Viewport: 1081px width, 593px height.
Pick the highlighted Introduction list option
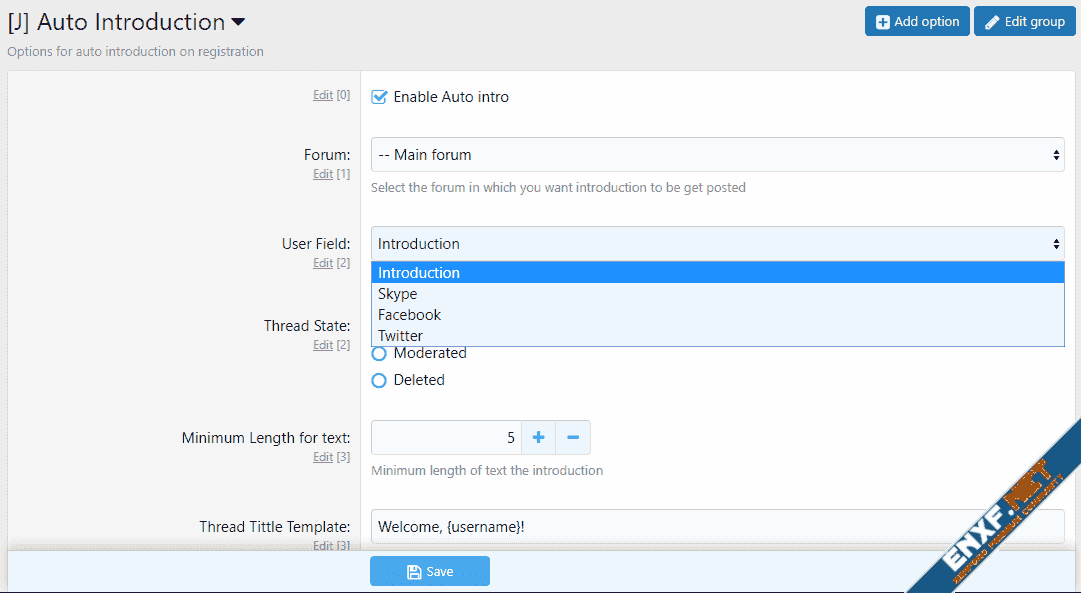click(x=419, y=273)
